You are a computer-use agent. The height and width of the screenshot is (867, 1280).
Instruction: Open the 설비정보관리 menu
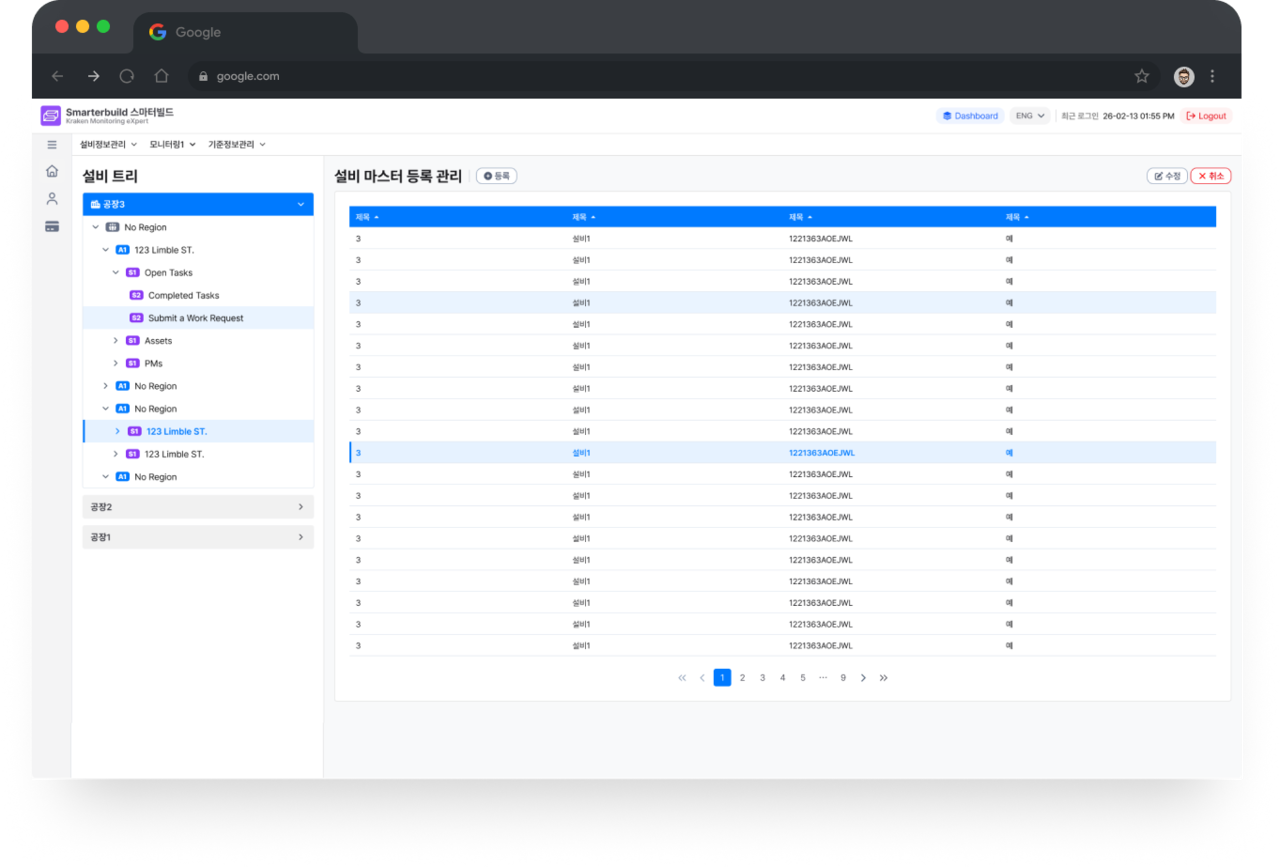[108, 145]
